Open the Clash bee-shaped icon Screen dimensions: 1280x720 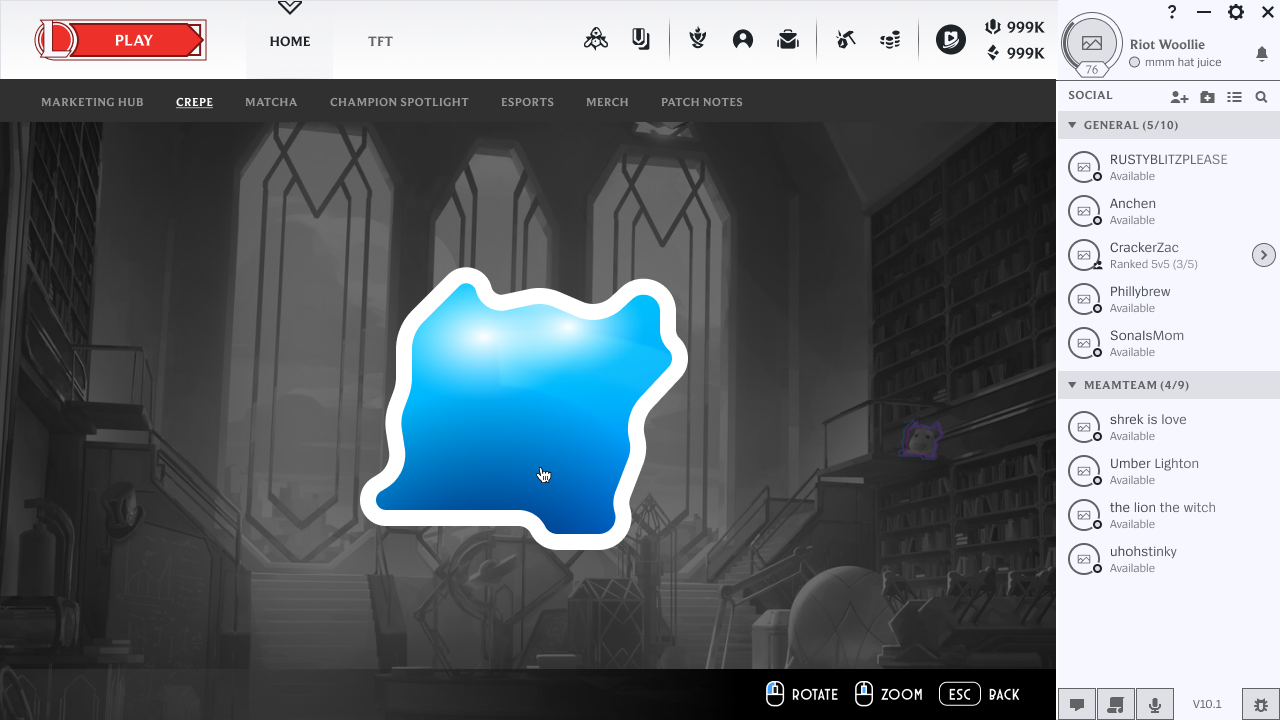pos(596,40)
